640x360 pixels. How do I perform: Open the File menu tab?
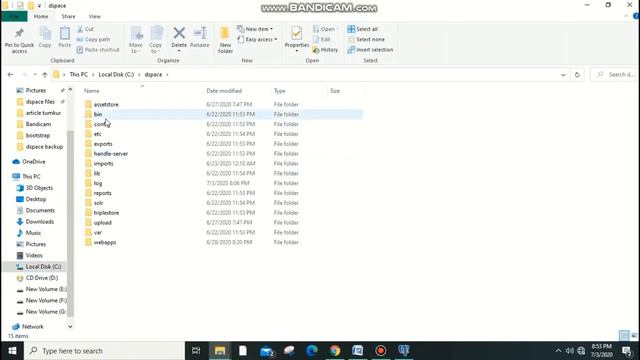(14, 16)
